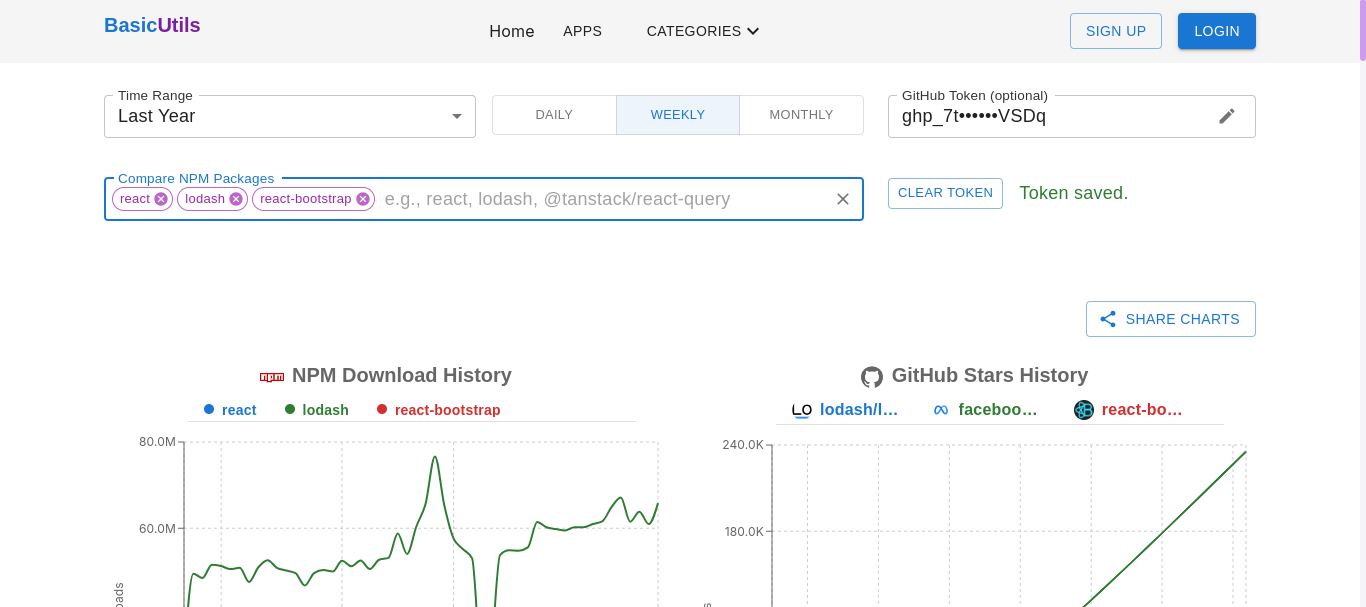Clear all packages with the X icon
The height and width of the screenshot is (607, 1366).
click(x=843, y=199)
